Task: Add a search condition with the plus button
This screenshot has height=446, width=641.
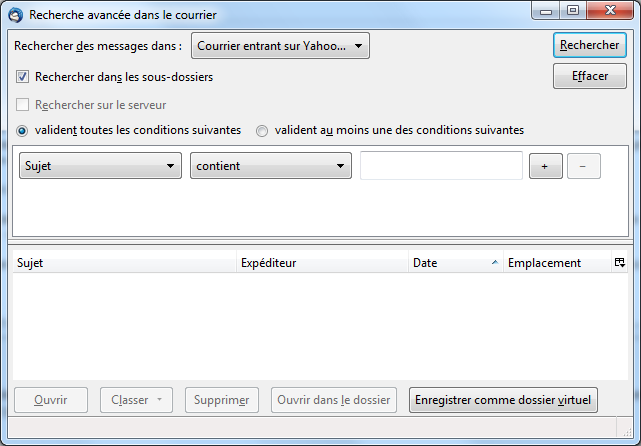Action: [x=546, y=166]
